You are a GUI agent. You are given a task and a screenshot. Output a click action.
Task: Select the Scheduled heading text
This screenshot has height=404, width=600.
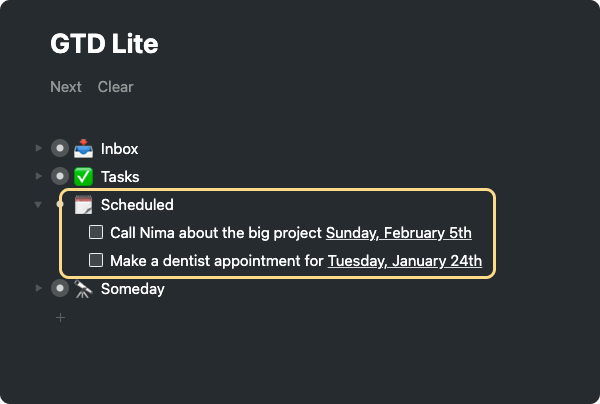pos(137,205)
